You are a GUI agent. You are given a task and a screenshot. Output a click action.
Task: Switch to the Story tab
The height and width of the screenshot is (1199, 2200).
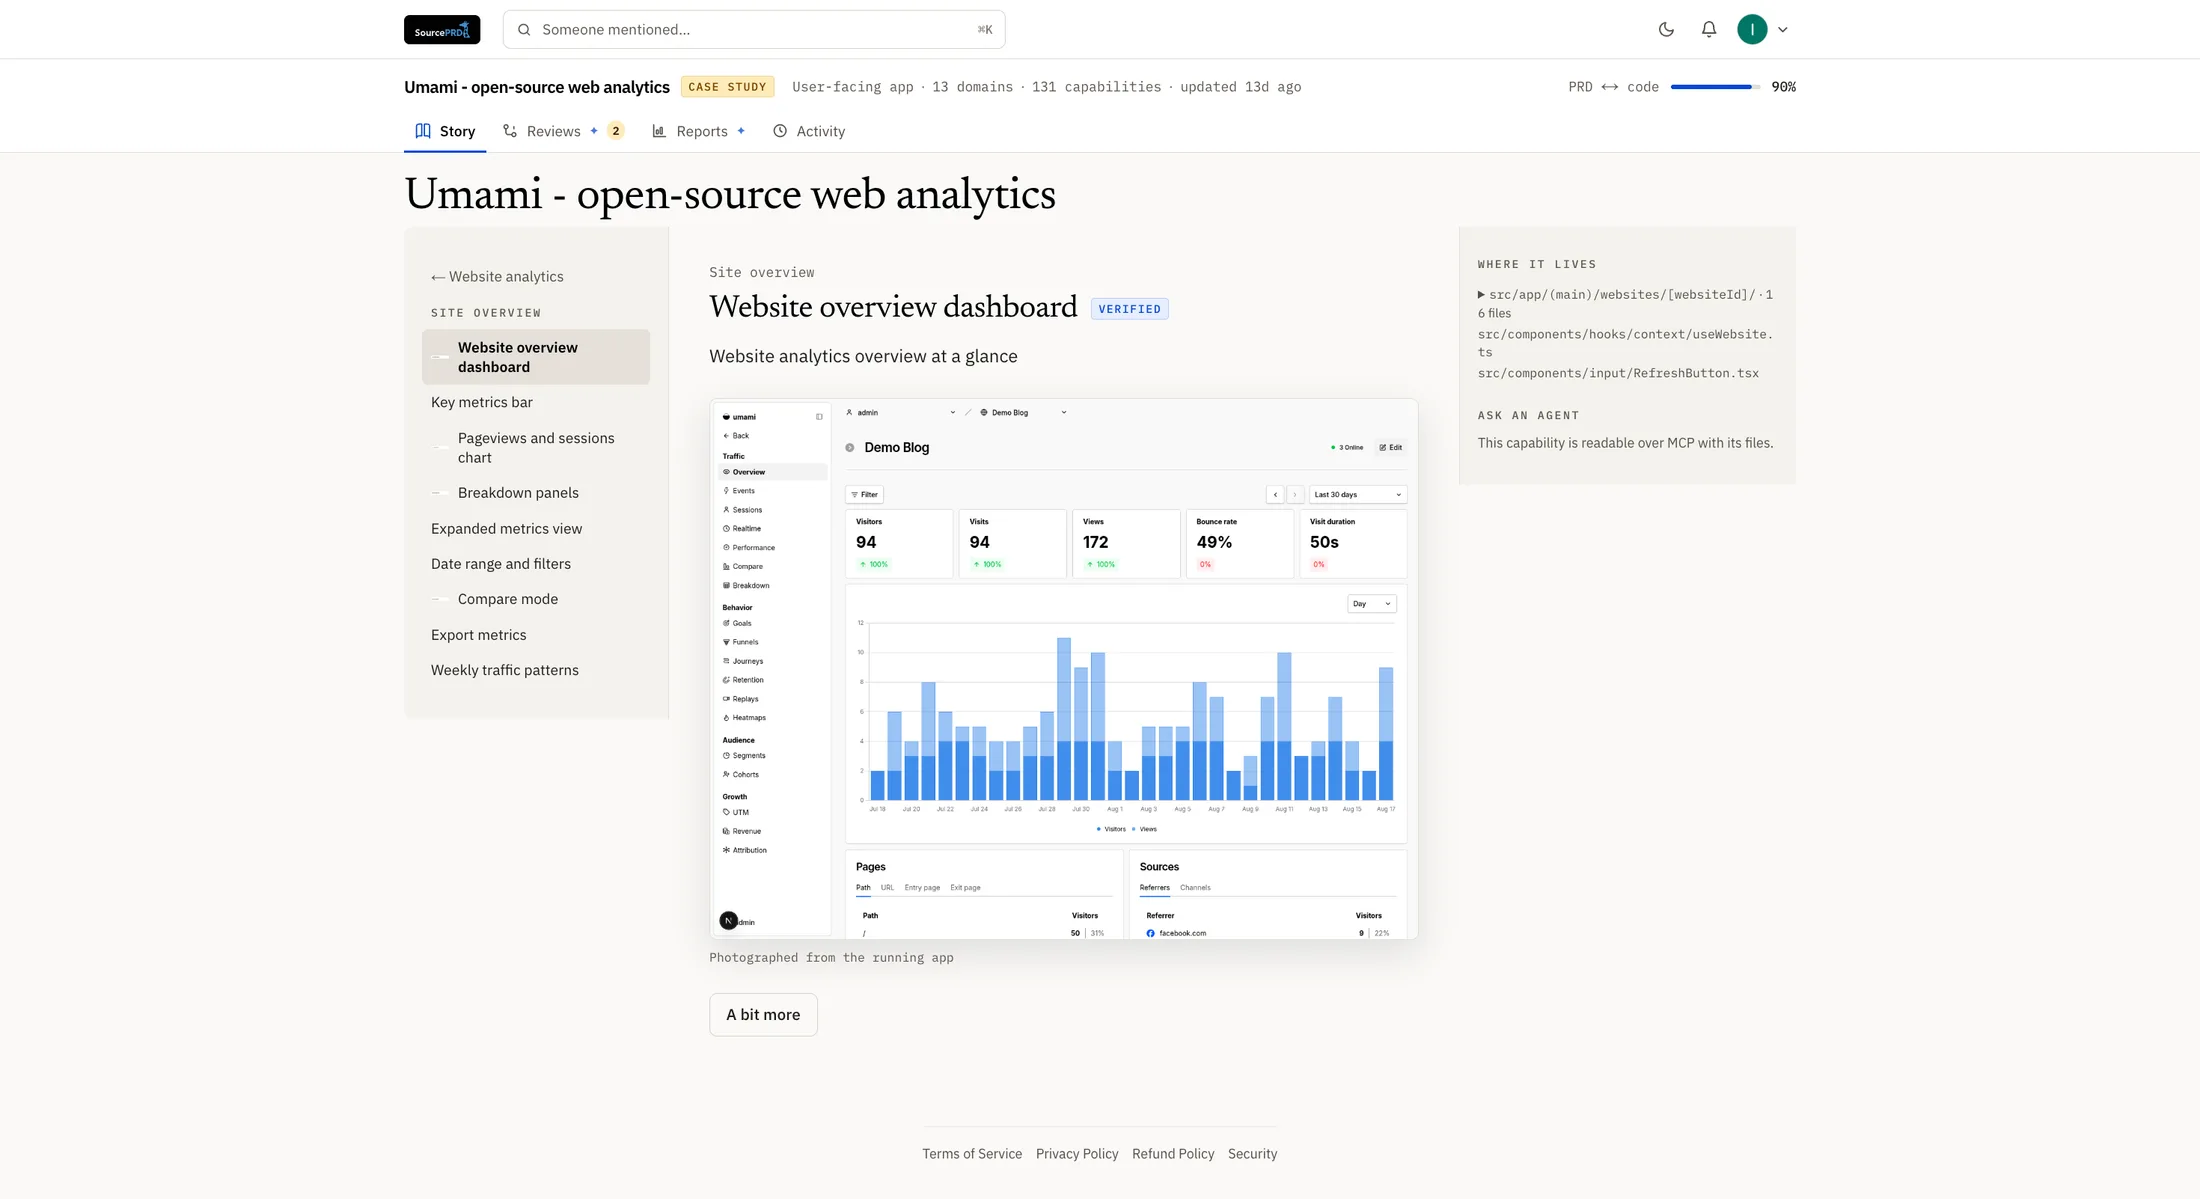[445, 131]
